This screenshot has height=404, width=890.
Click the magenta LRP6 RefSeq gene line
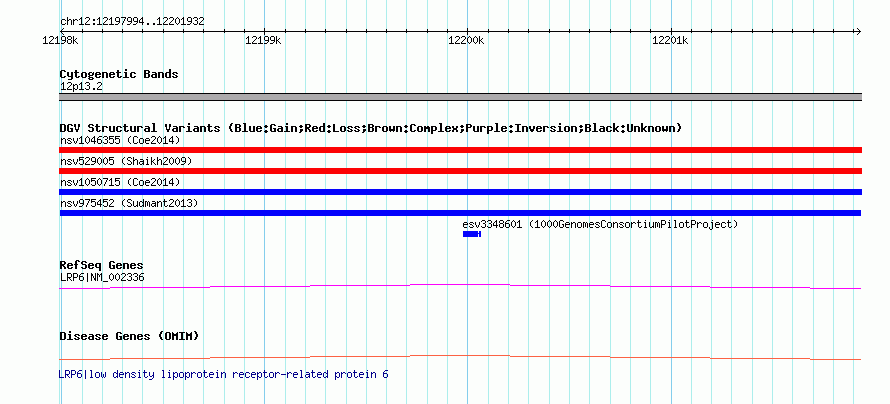pyautogui.click(x=460, y=287)
